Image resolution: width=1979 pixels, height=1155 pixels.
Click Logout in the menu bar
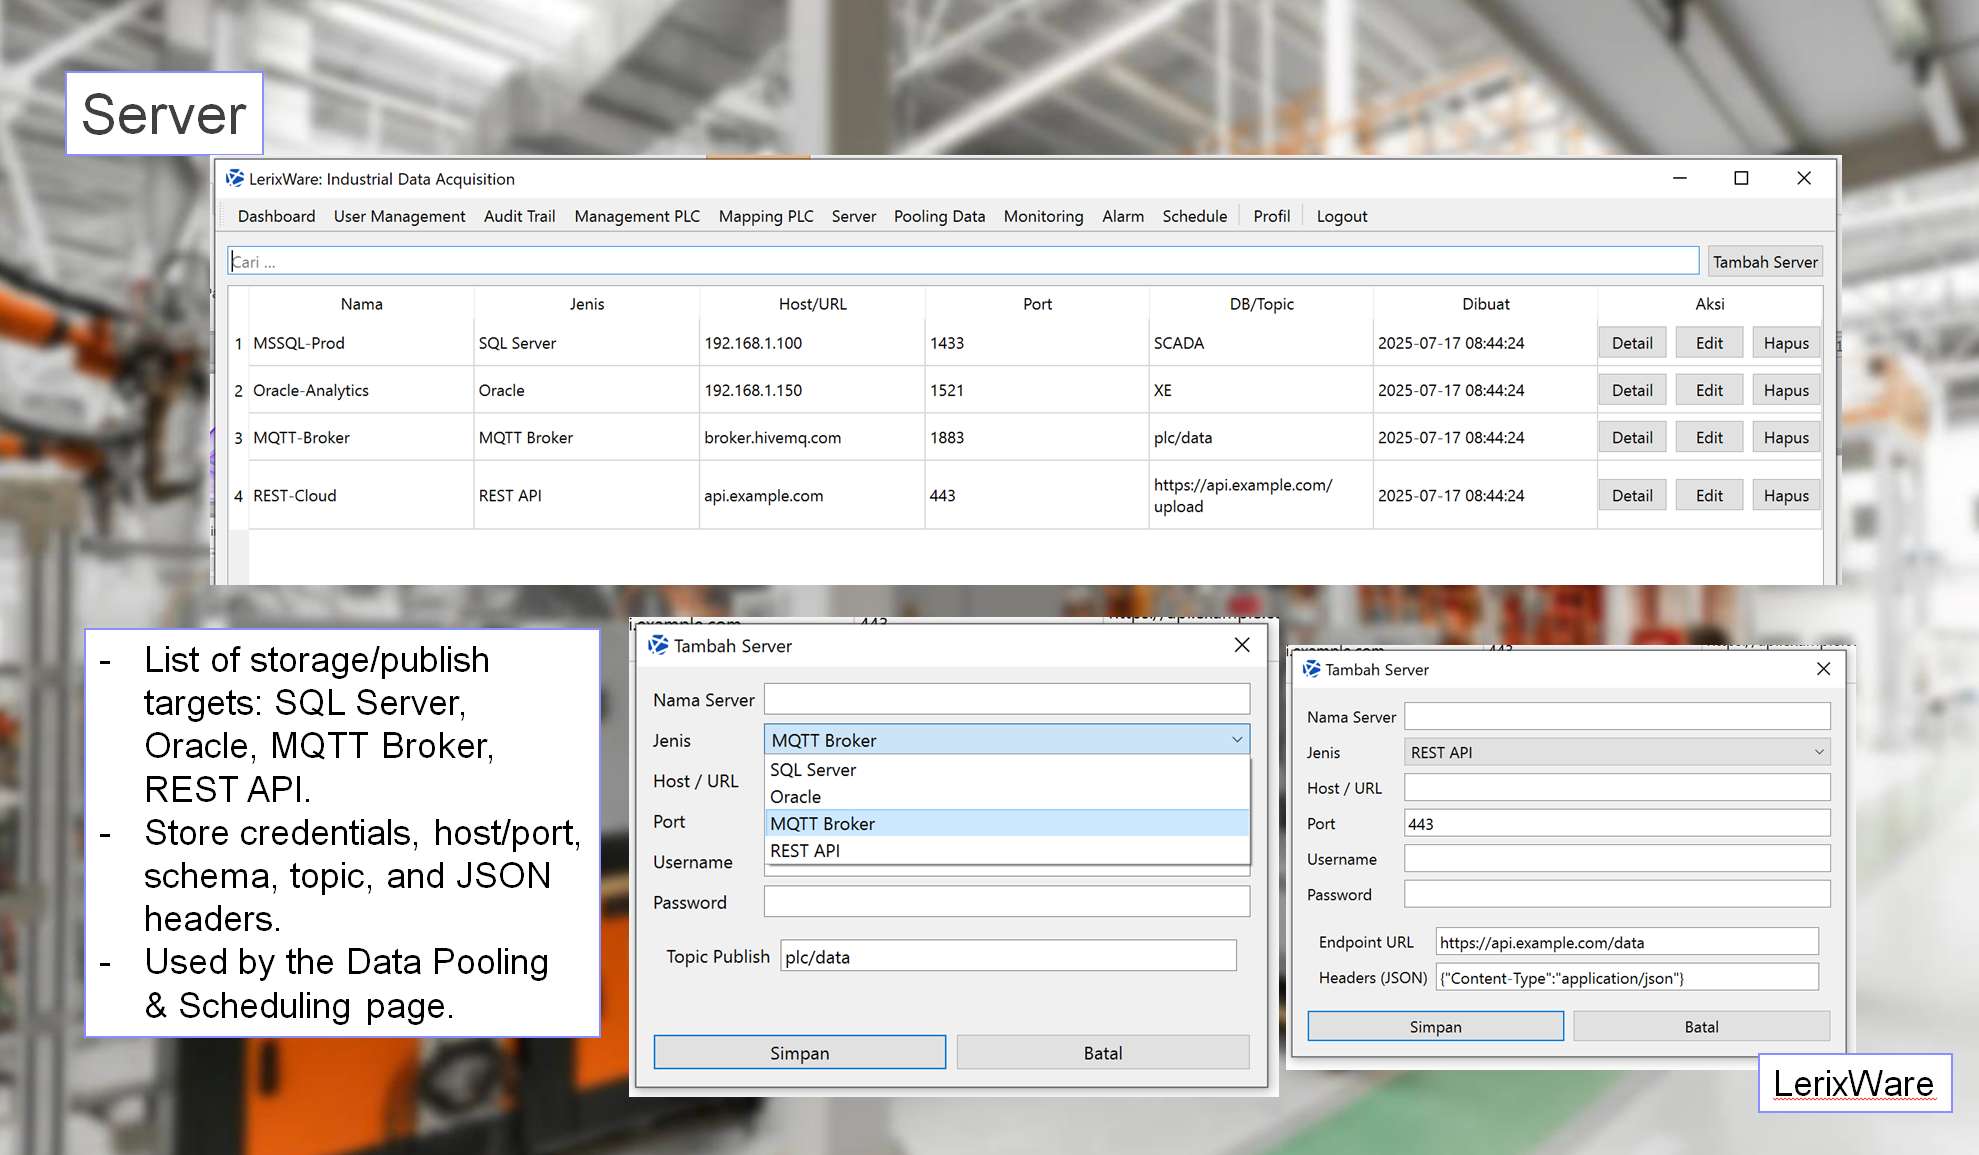(x=1340, y=216)
